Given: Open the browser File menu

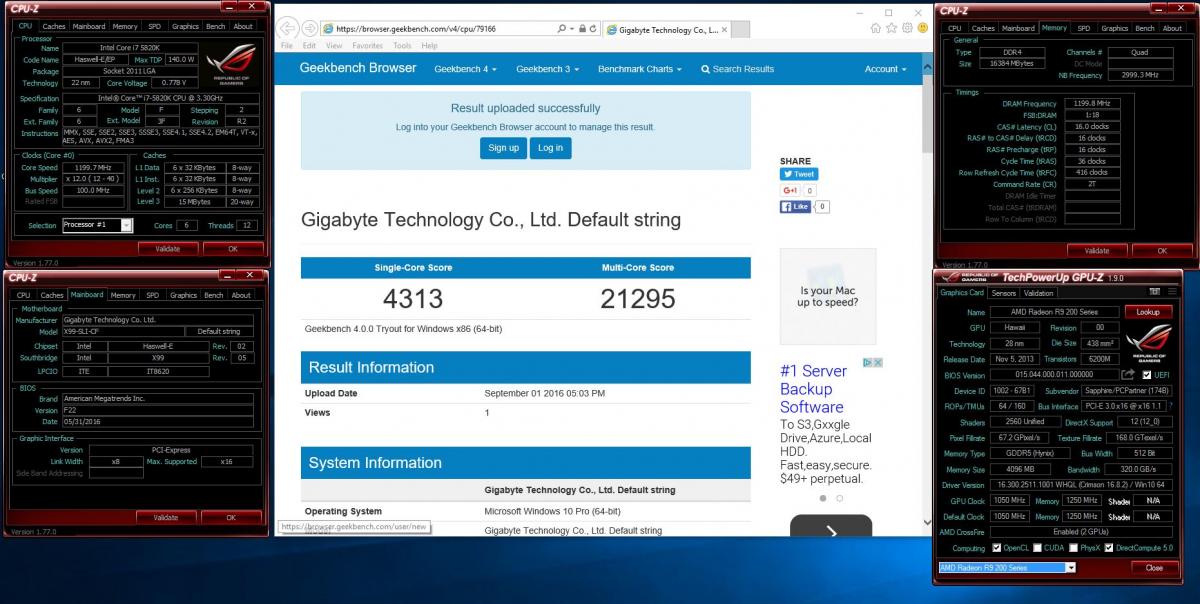Looking at the screenshot, I should [287, 46].
